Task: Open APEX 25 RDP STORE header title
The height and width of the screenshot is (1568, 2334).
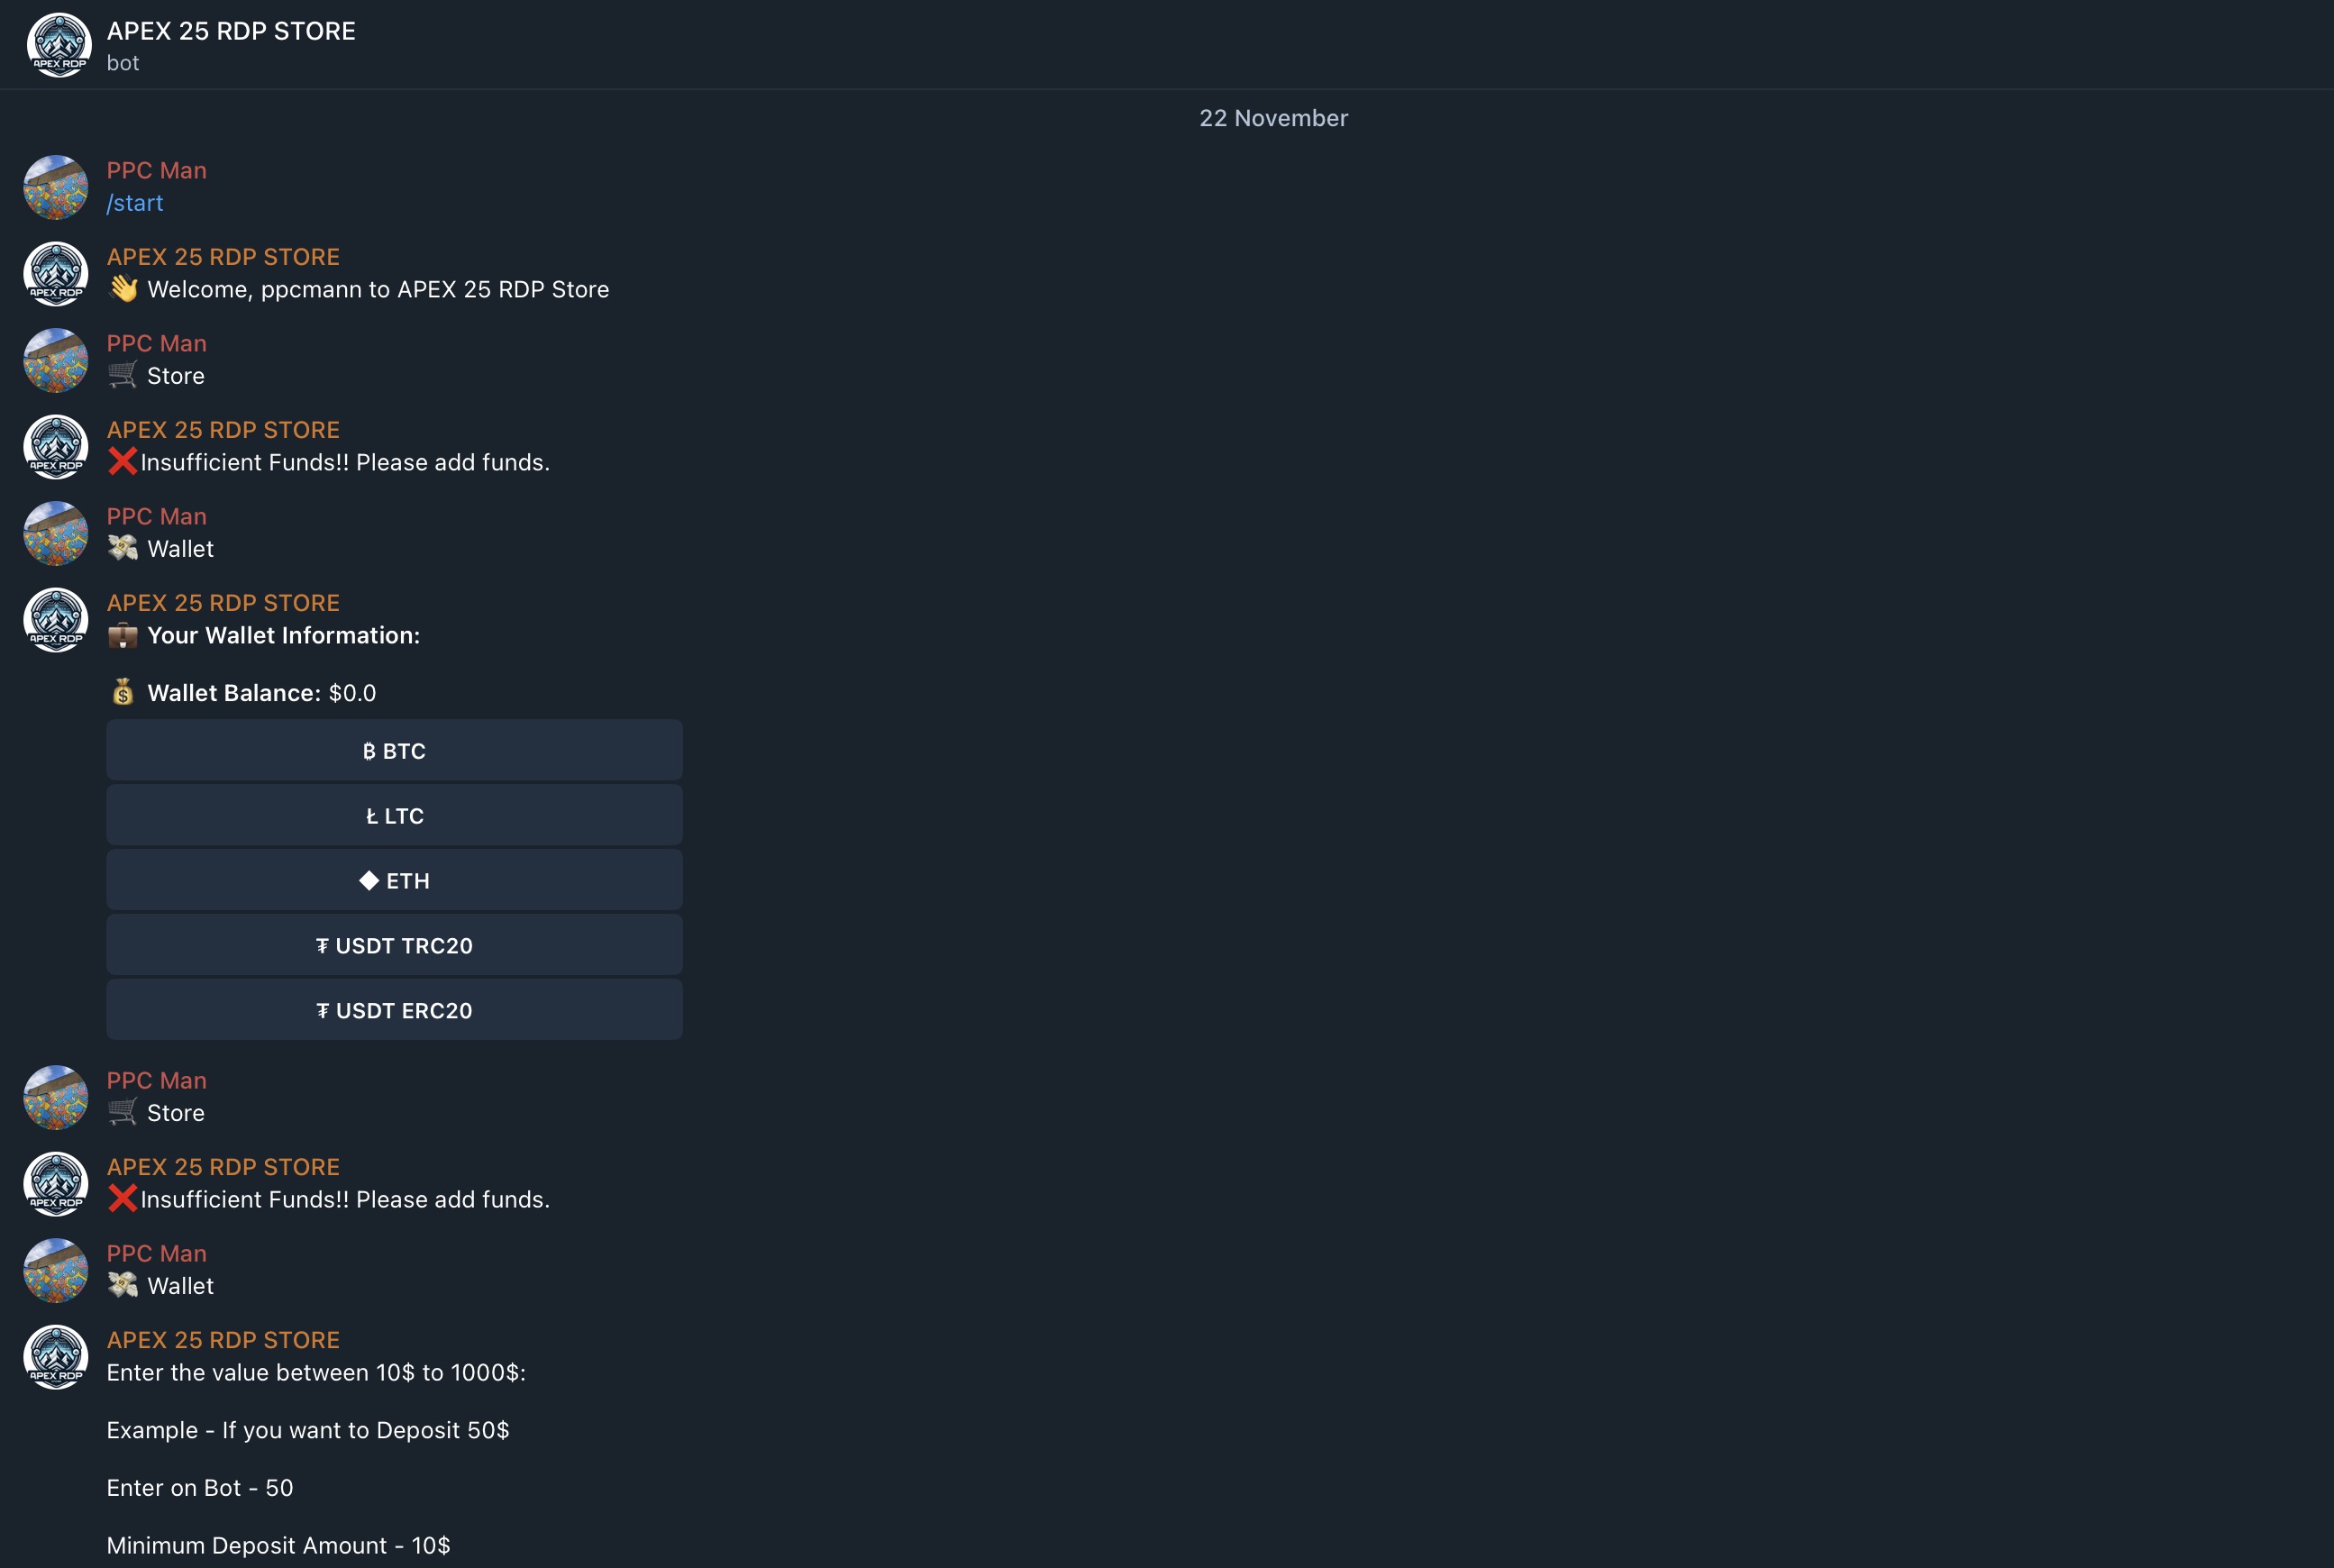Action: [231, 31]
